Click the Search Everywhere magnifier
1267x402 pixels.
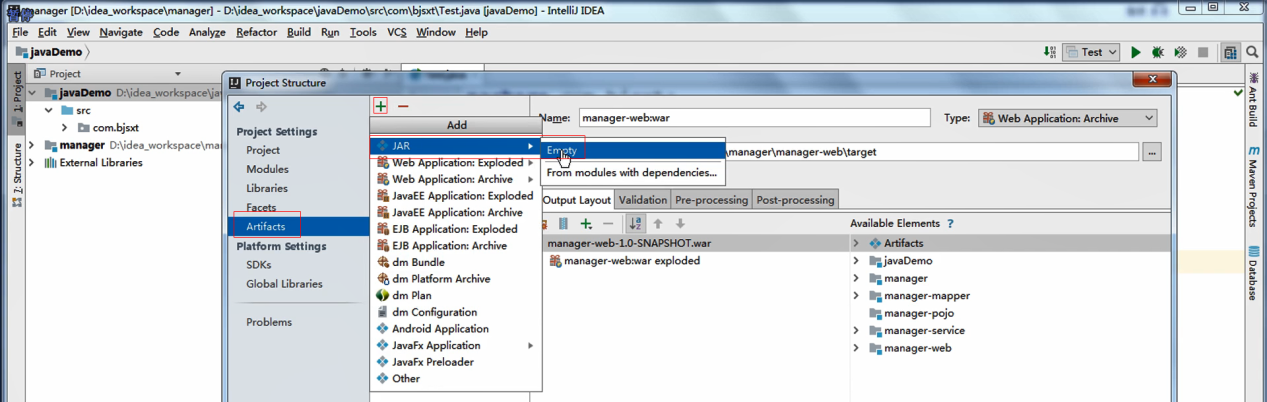tap(1253, 52)
